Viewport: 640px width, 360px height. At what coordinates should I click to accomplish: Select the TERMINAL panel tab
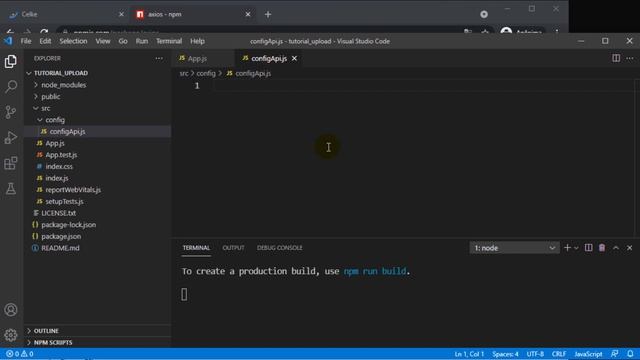point(196,248)
